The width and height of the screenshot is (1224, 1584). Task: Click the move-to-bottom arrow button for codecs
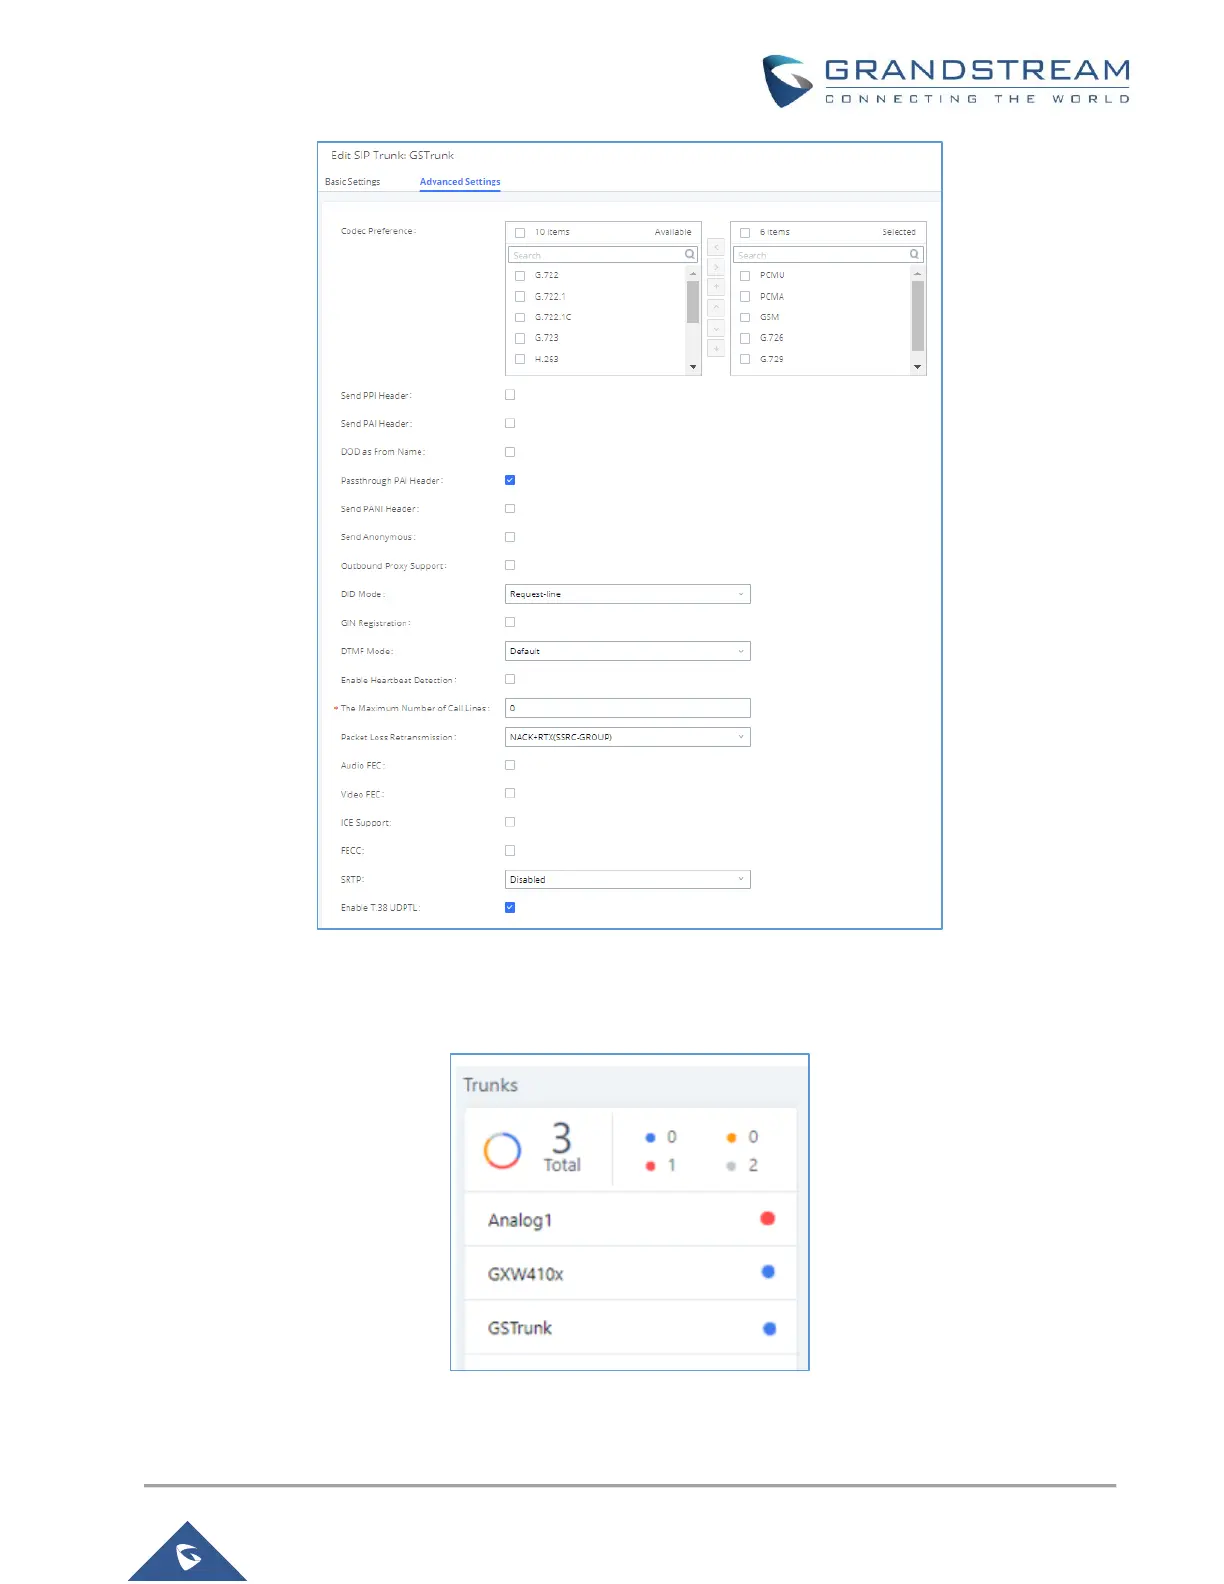pos(716,348)
